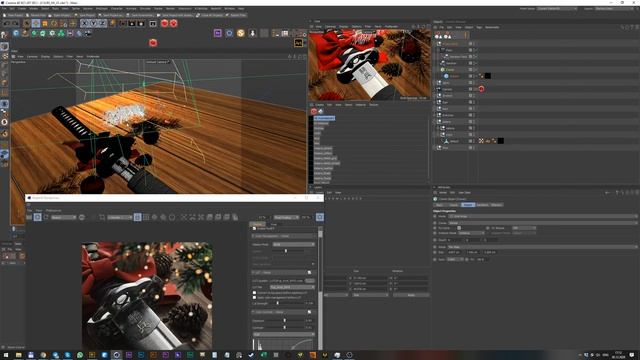Click Save Project with Assets button
Image resolution: width=640 pixels, height=360 pixels.
point(176,15)
